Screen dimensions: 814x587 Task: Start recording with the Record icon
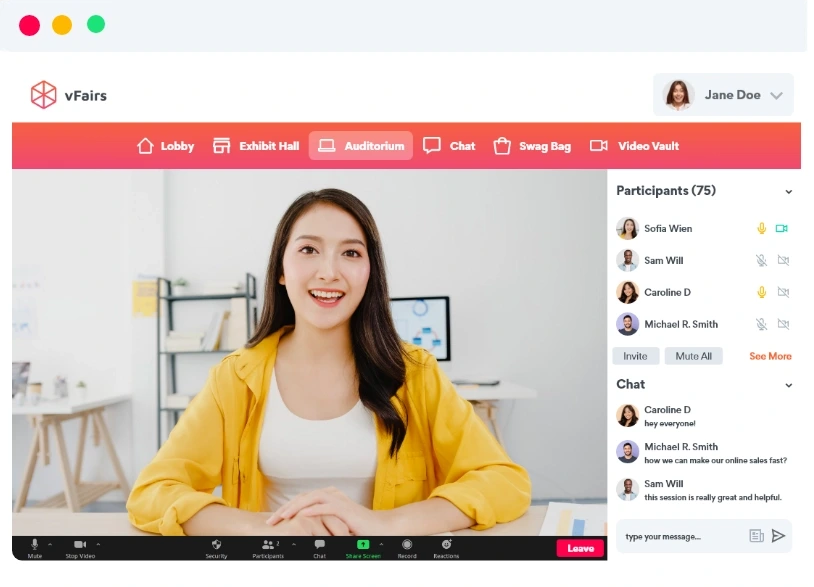406,545
